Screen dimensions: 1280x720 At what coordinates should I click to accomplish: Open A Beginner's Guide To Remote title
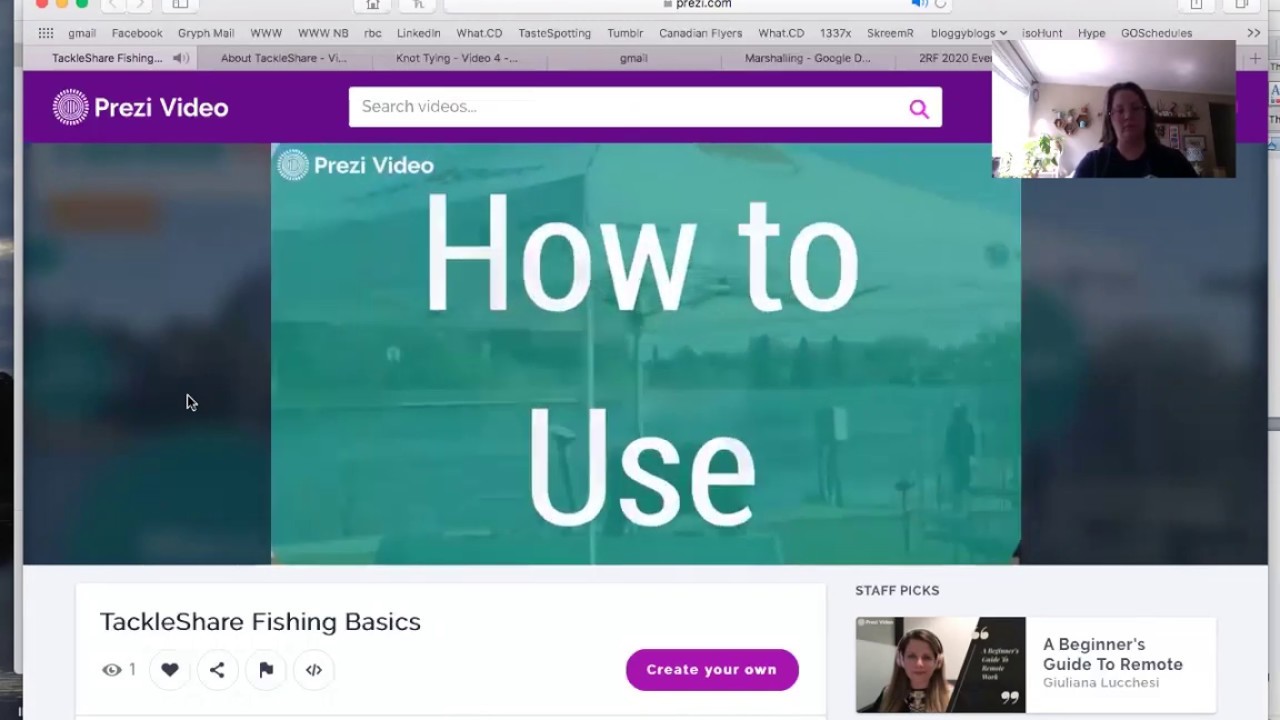[x=1113, y=654]
